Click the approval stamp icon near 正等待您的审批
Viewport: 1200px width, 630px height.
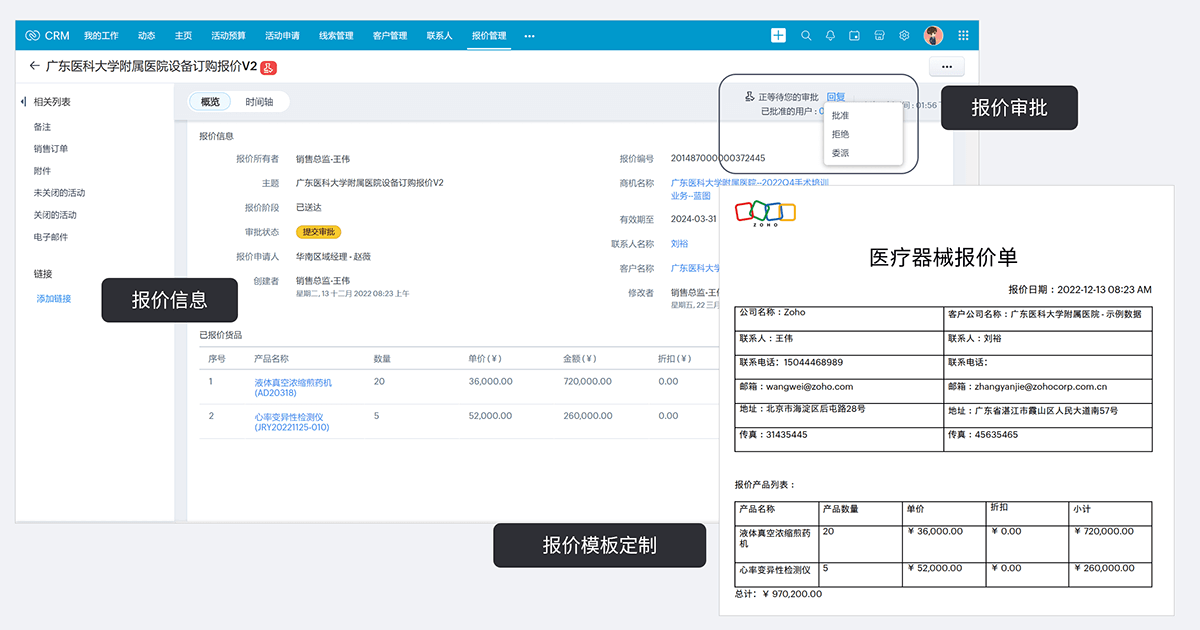point(750,97)
